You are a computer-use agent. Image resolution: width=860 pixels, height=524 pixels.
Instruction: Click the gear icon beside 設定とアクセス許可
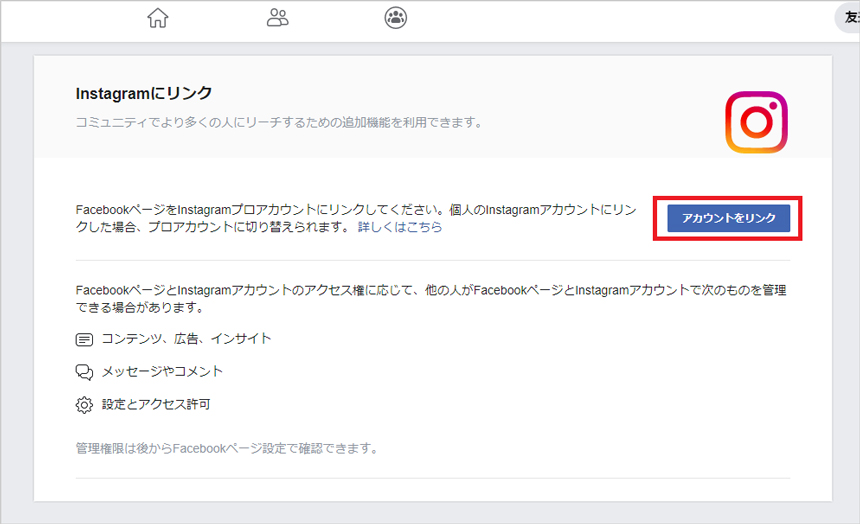(84, 405)
